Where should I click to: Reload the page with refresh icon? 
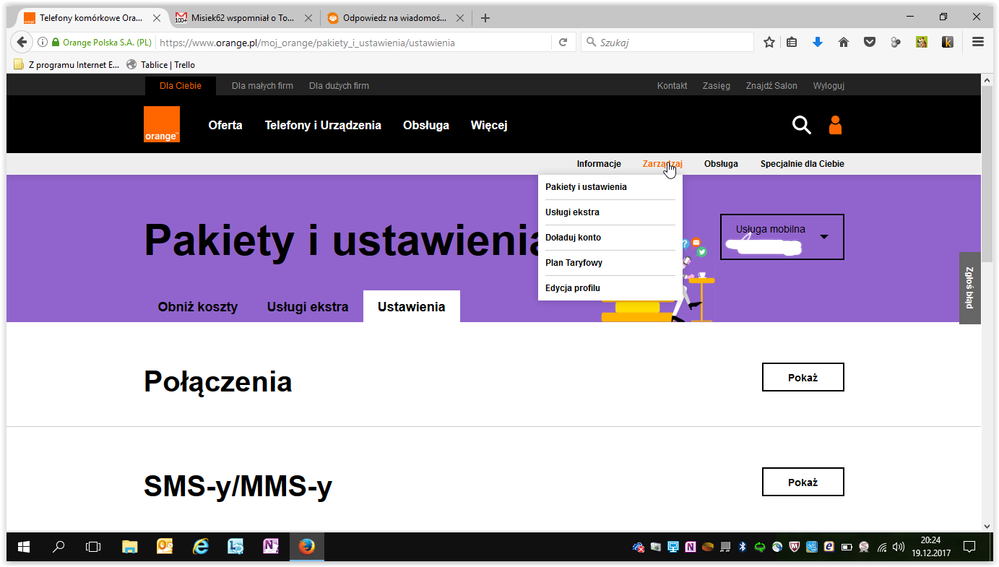[x=563, y=42]
